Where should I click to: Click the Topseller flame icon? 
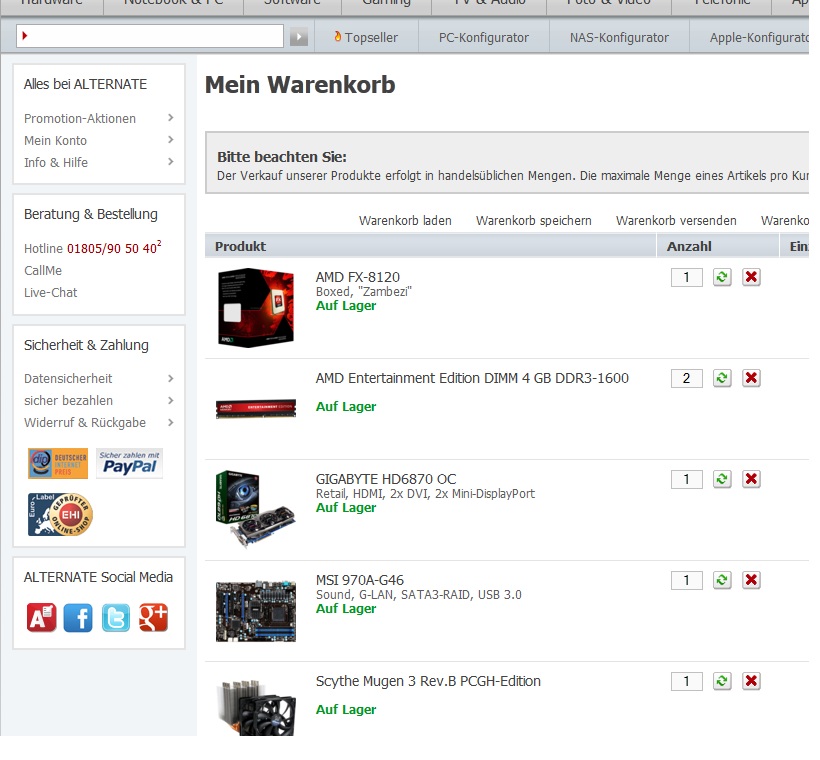click(338, 37)
